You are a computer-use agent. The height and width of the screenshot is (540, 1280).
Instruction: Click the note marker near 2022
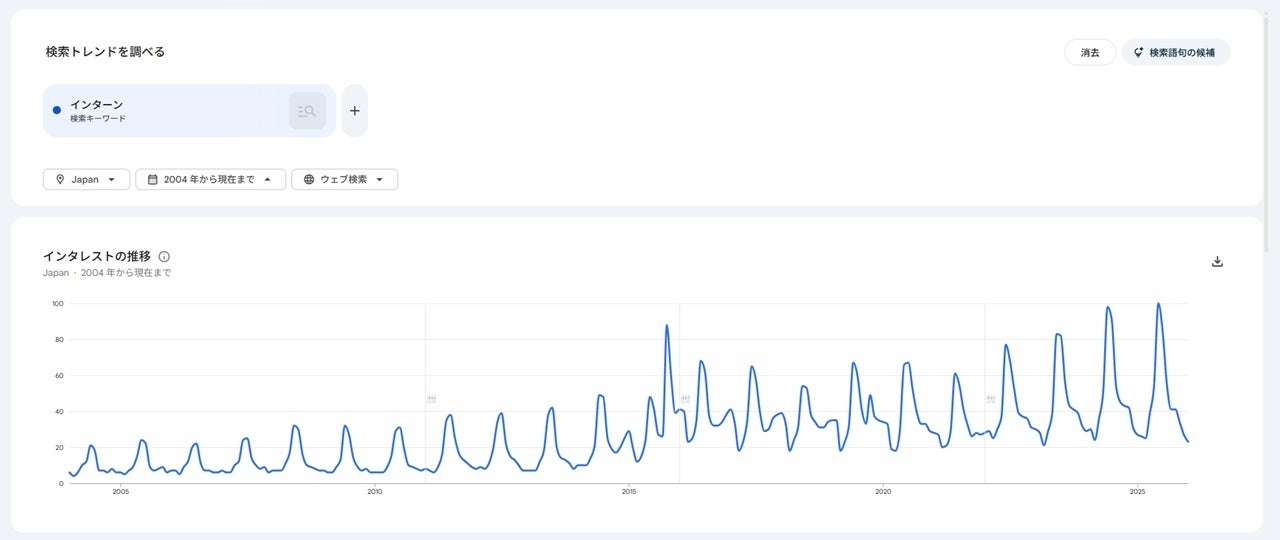pyautogui.click(x=990, y=399)
